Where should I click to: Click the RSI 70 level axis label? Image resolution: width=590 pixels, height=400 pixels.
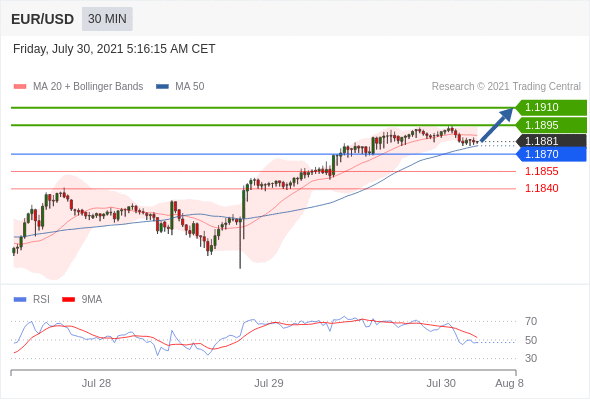[531, 321]
